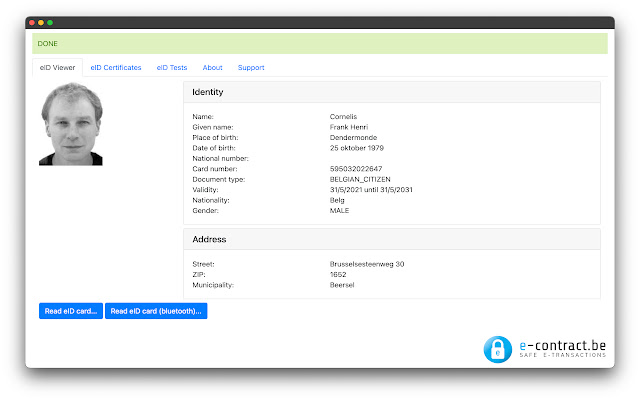640x400 pixels.
Task: Click the e-contract.be padlock logo icon
Action: point(498,349)
